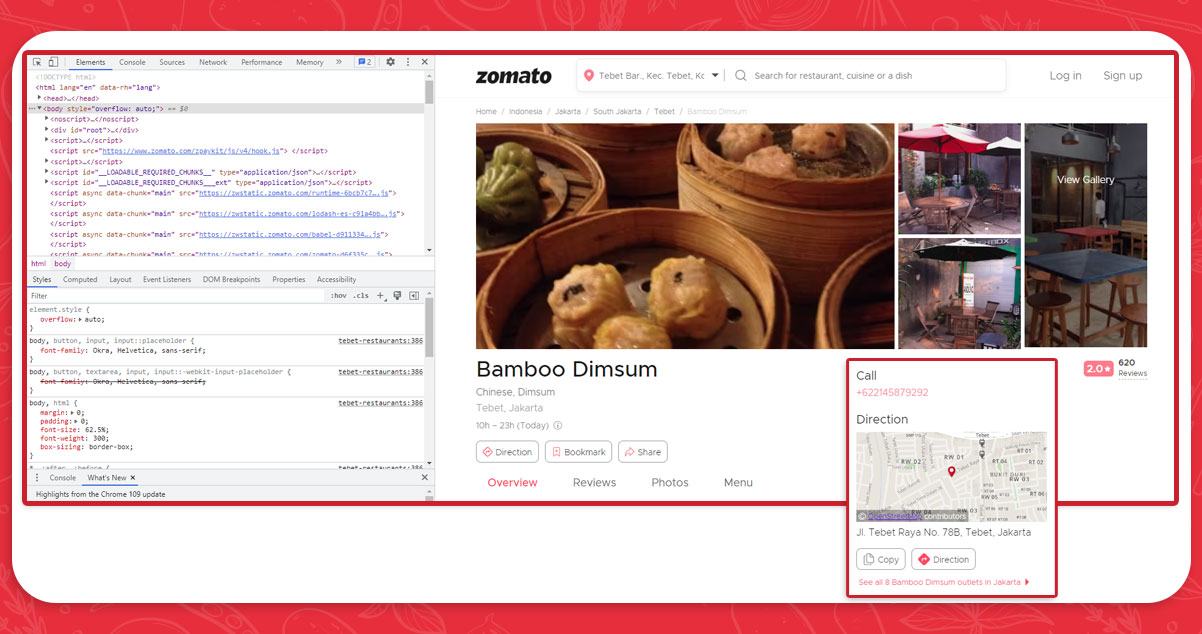Click the Bookmark button for Bamboo Dimsum

click(579, 452)
